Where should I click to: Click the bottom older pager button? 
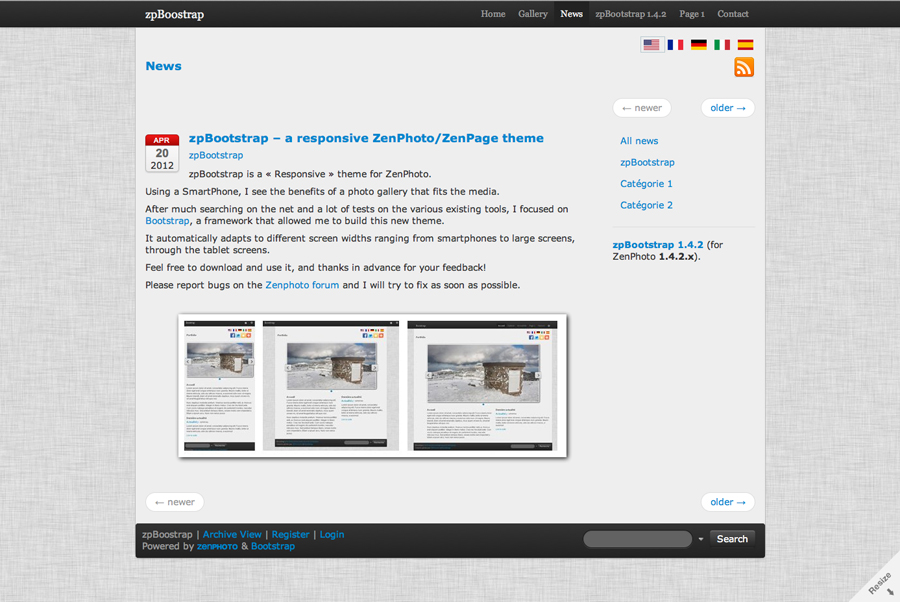click(728, 502)
